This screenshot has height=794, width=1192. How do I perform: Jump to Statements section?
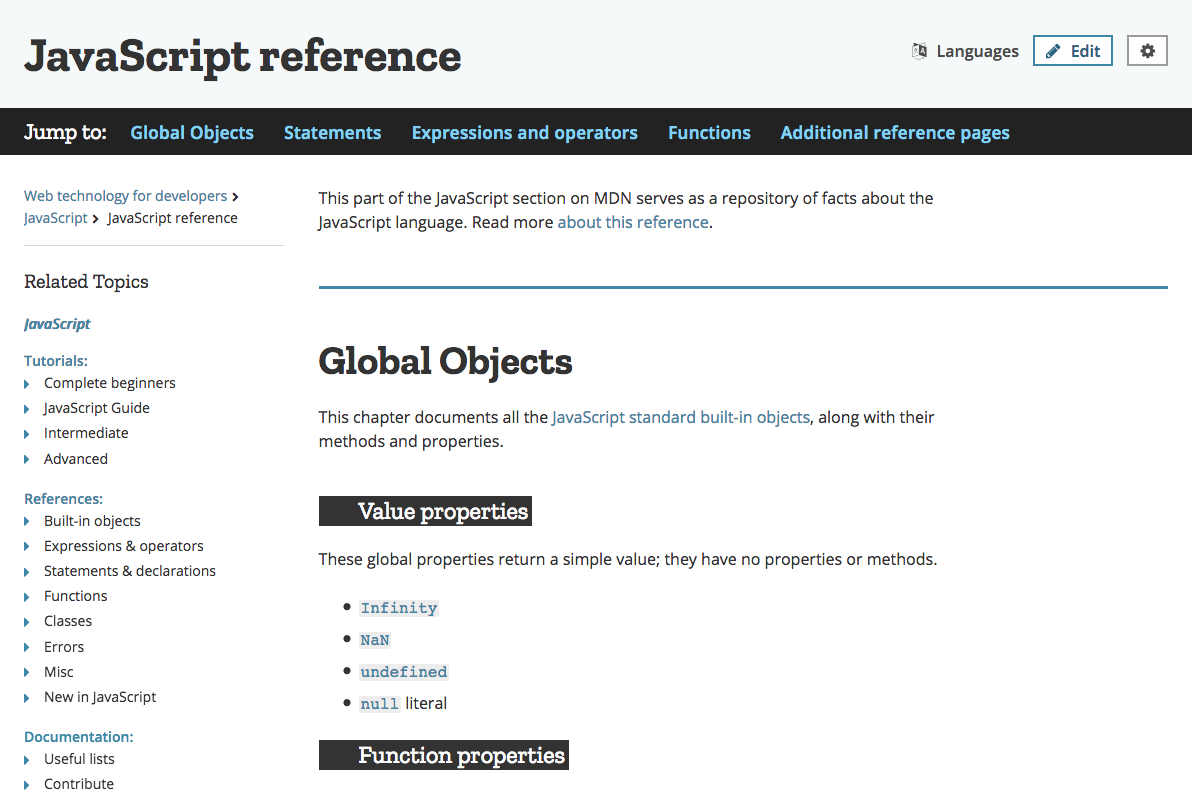pos(332,132)
